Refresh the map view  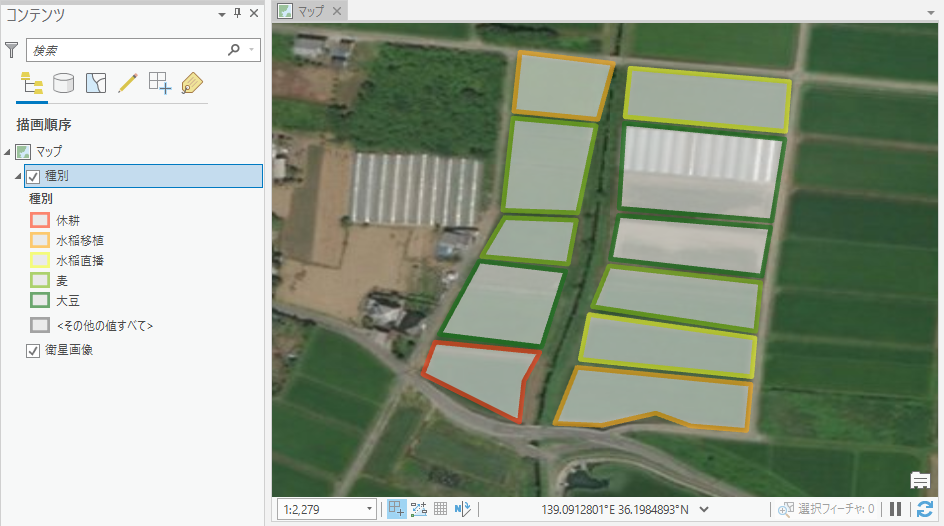coord(925,509)
